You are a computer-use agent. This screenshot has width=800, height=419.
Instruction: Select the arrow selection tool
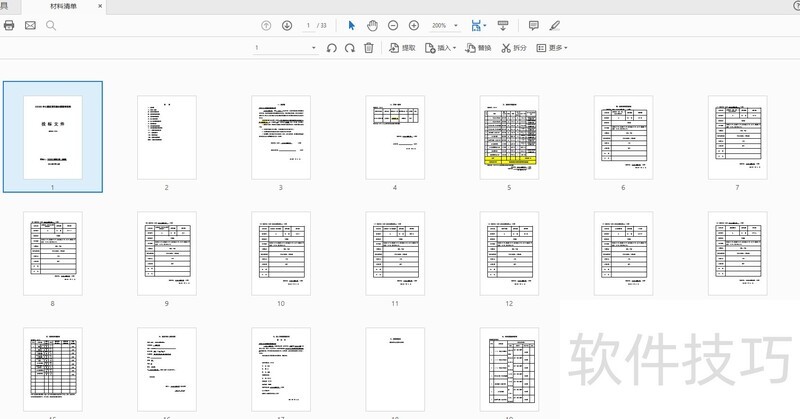coord(351,25)
